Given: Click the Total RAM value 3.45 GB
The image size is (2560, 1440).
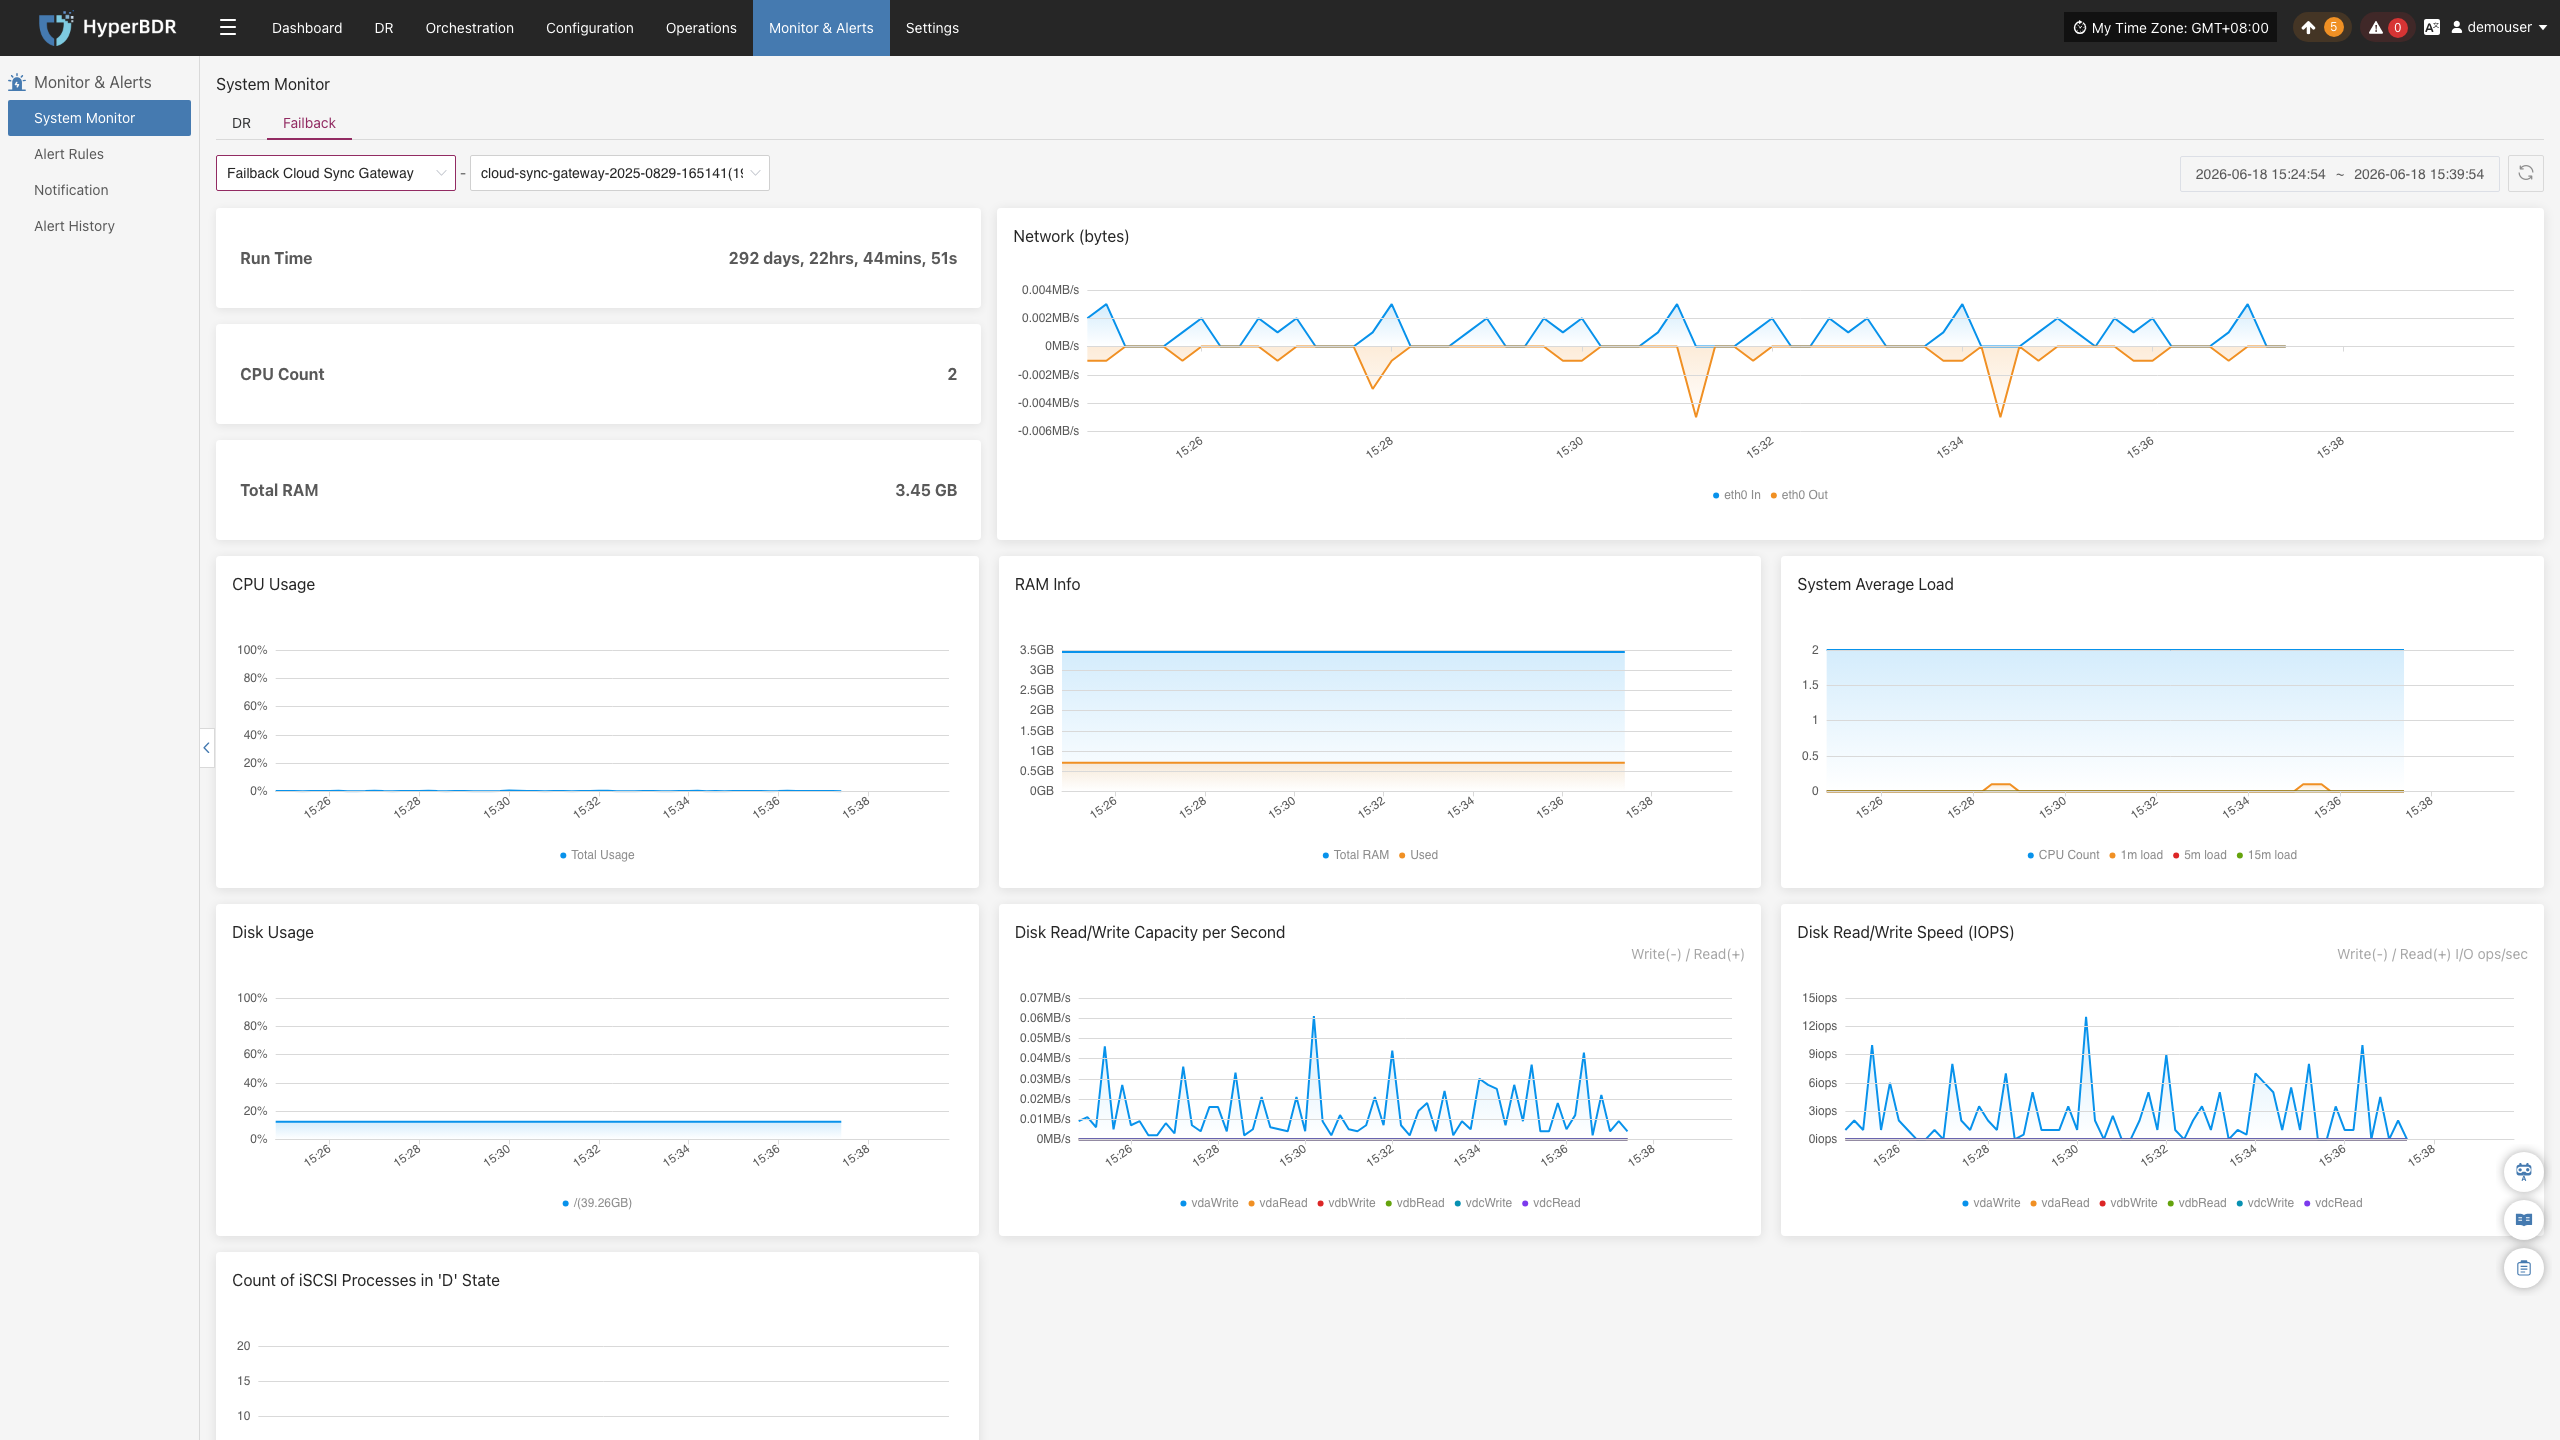Looking at the screenshot, I should tap(926, 490).
